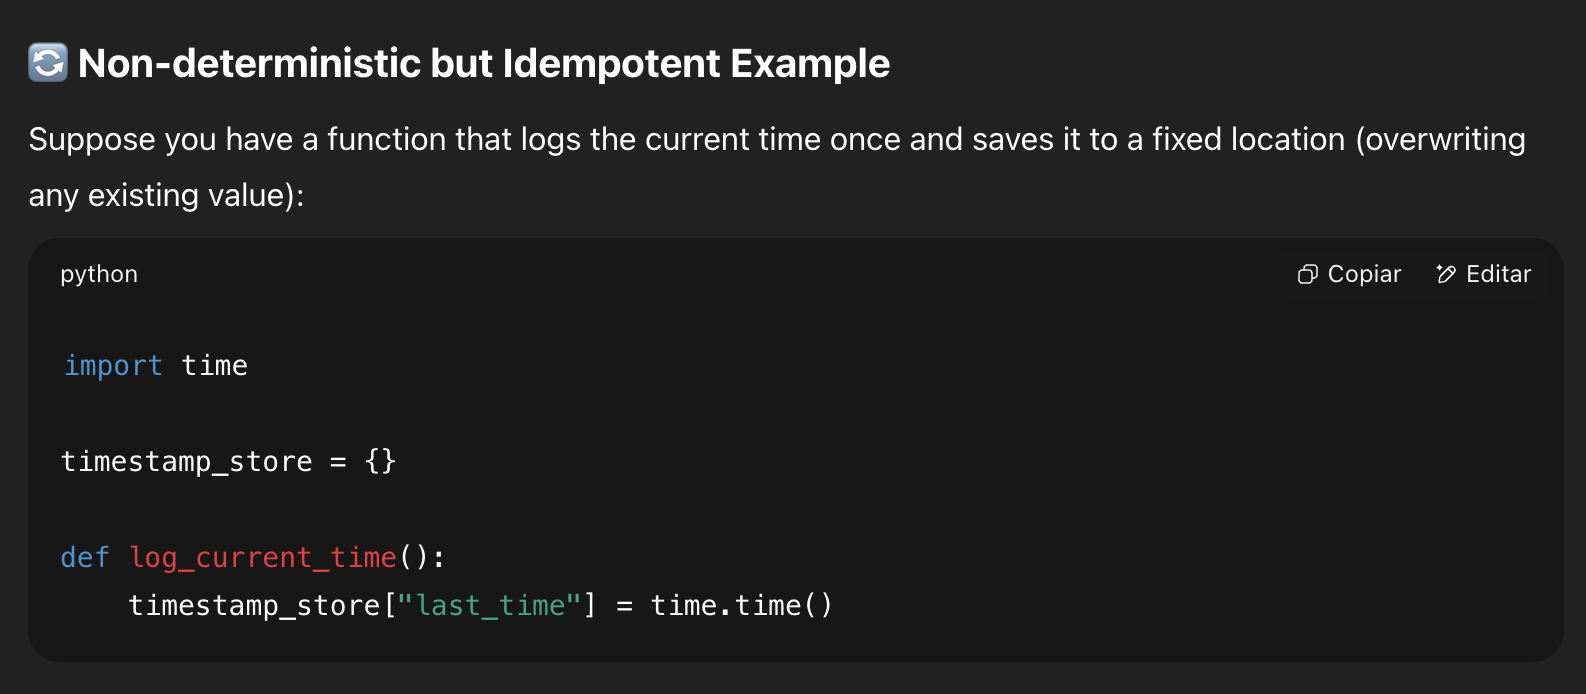Click the word '(overwriting' in the paragraph
1586x694 pixels.
point(1440,140)
